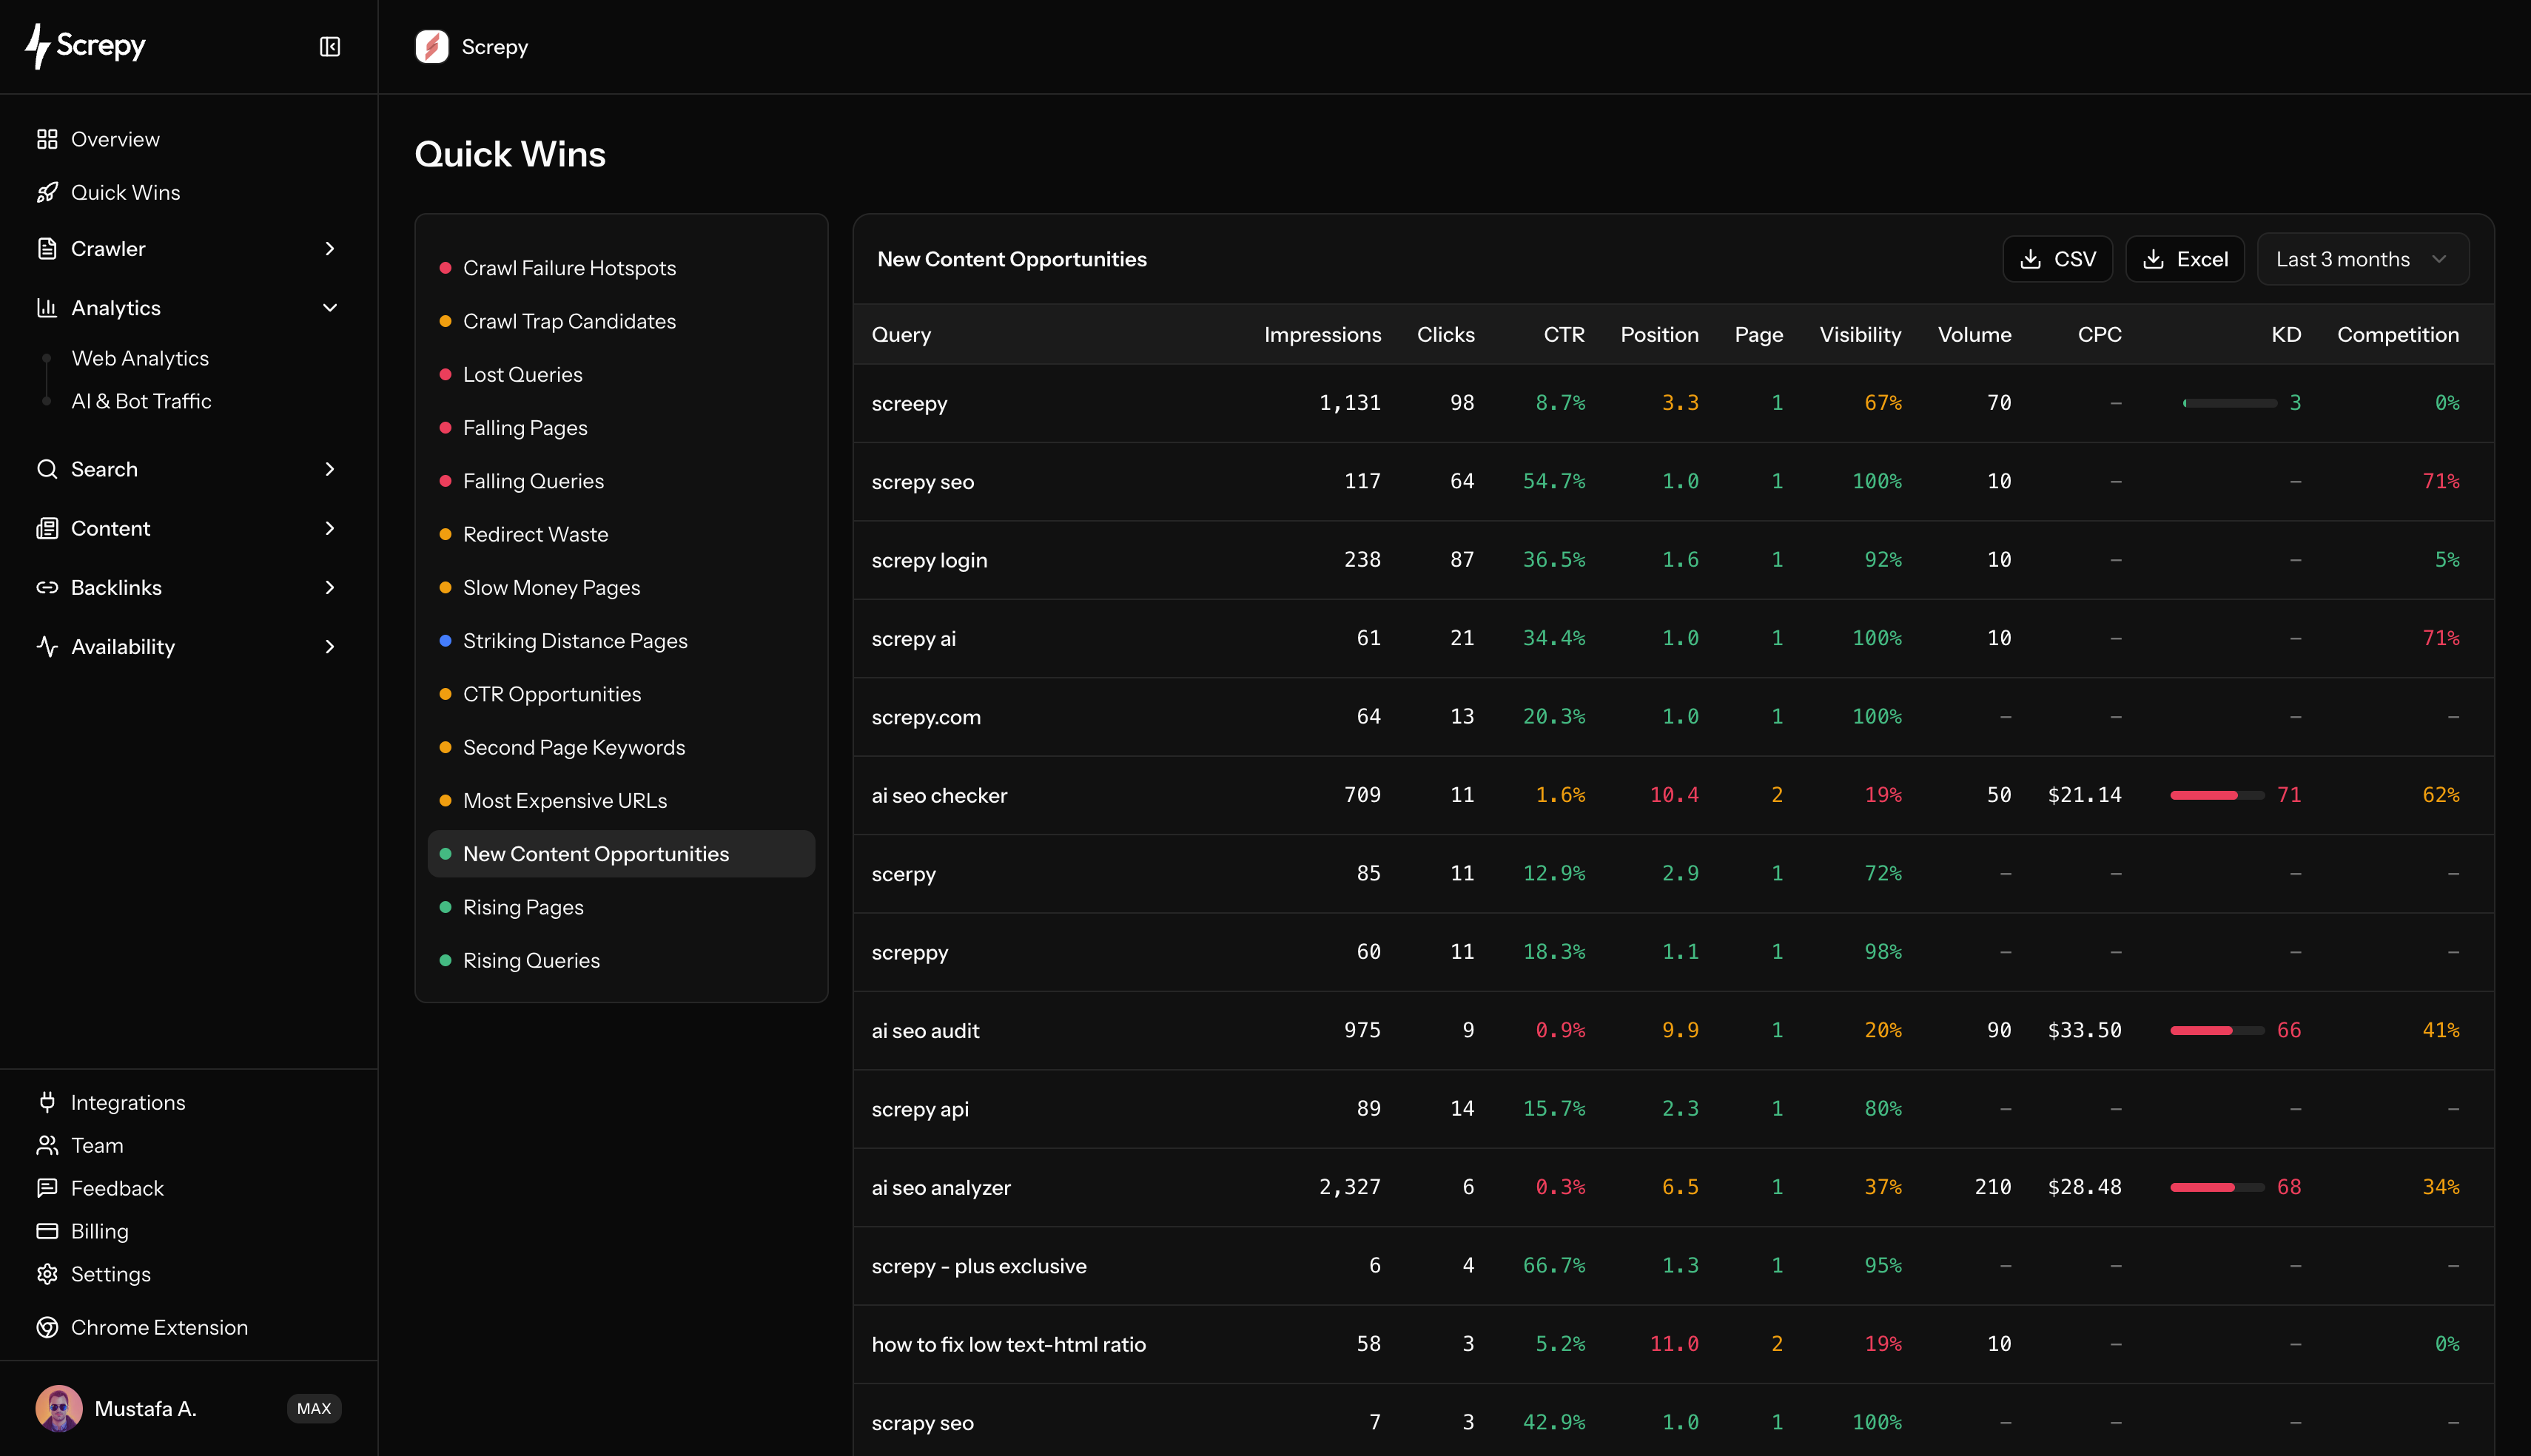Image resolution: width=2531 pixels, height=1456 pixels.
Task: Expand the Crawler menu chevron
Action: pos(330,248)
